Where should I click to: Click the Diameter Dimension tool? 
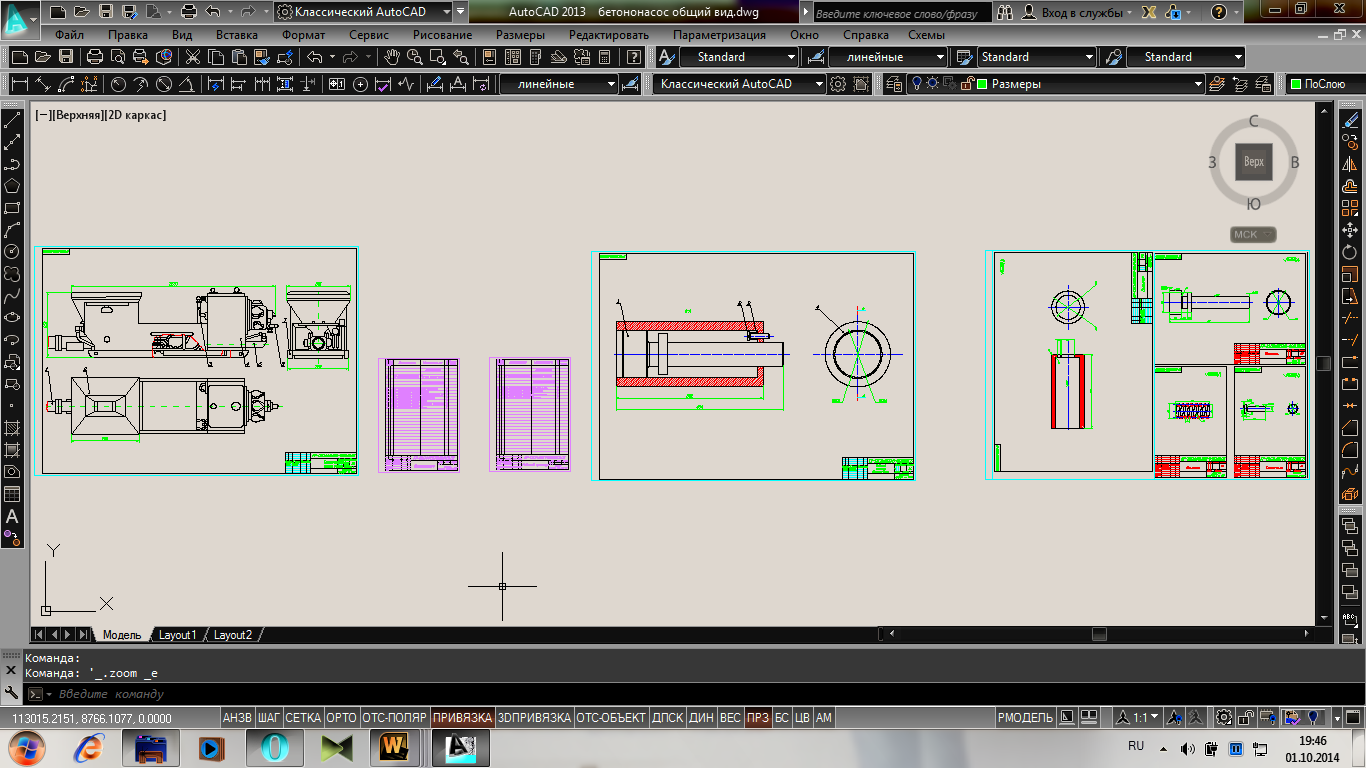point(164,84)
